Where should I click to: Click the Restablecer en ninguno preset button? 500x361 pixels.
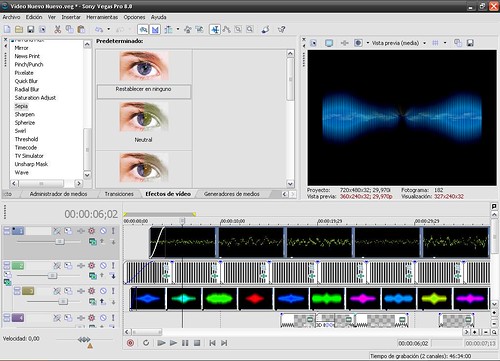point(144,91)
